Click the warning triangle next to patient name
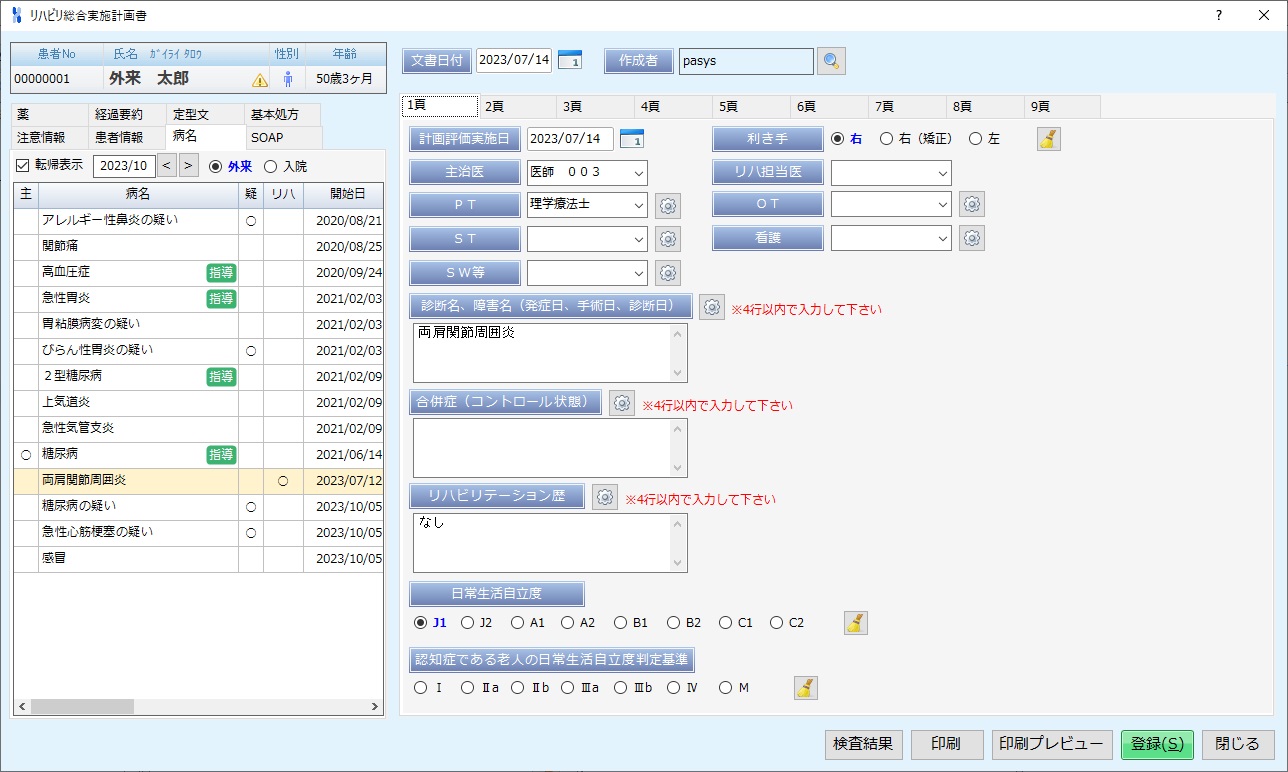 pyautogui.click(x=258, y=78)
